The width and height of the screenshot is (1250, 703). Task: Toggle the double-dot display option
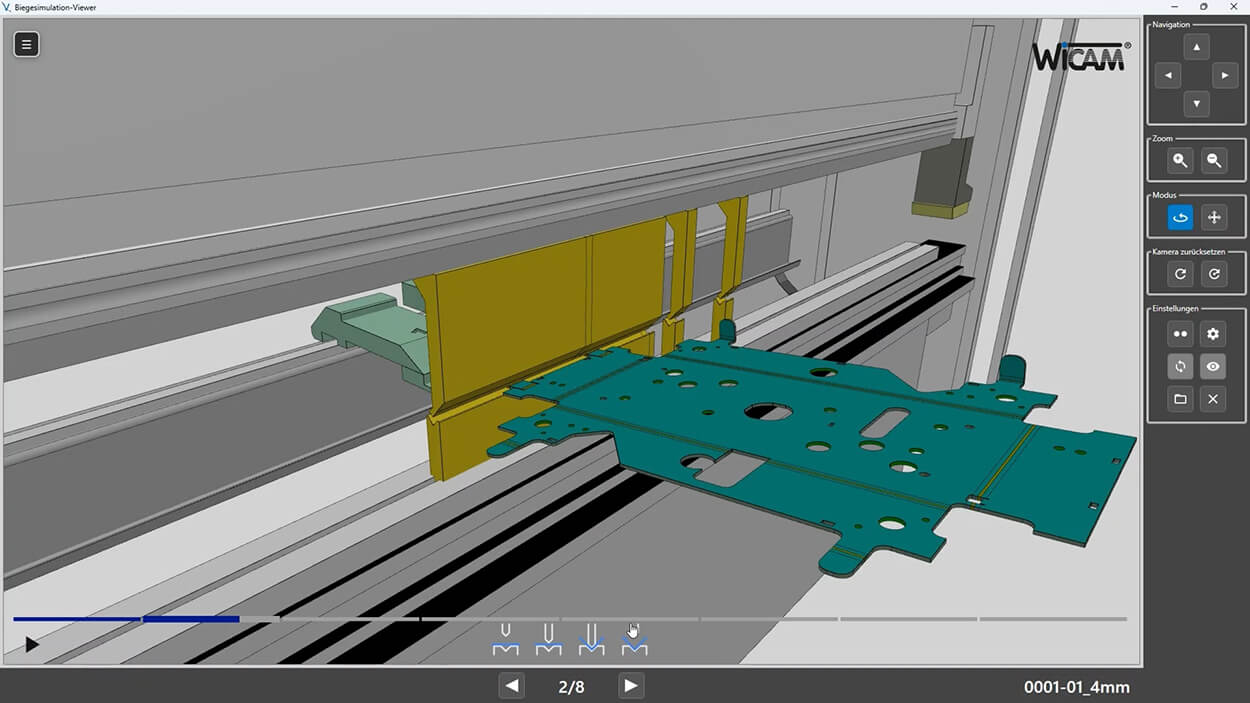coord(1179,333)
